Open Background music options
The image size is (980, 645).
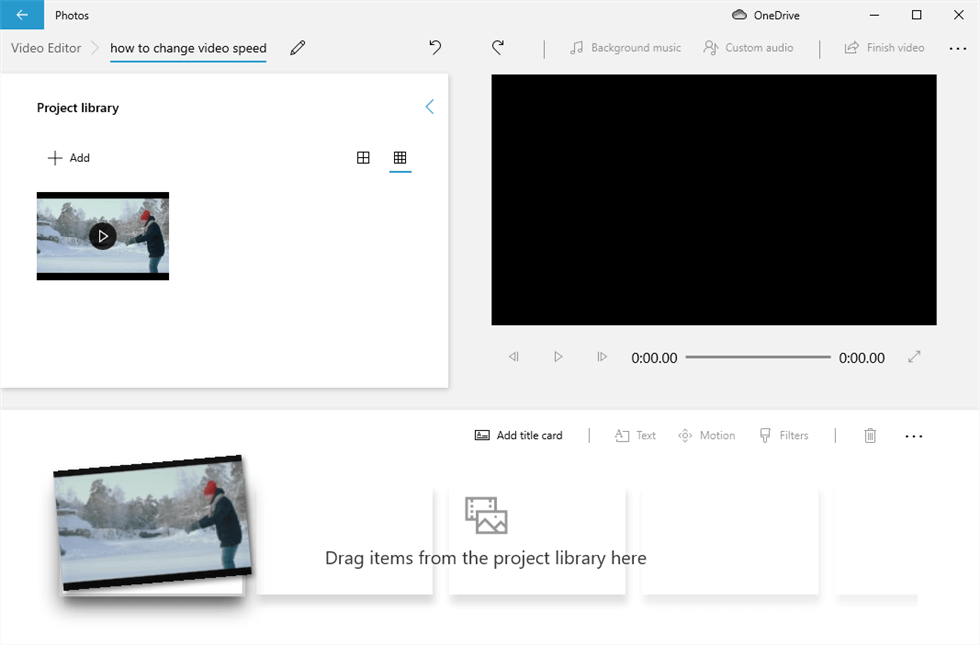tap(625, 48)
